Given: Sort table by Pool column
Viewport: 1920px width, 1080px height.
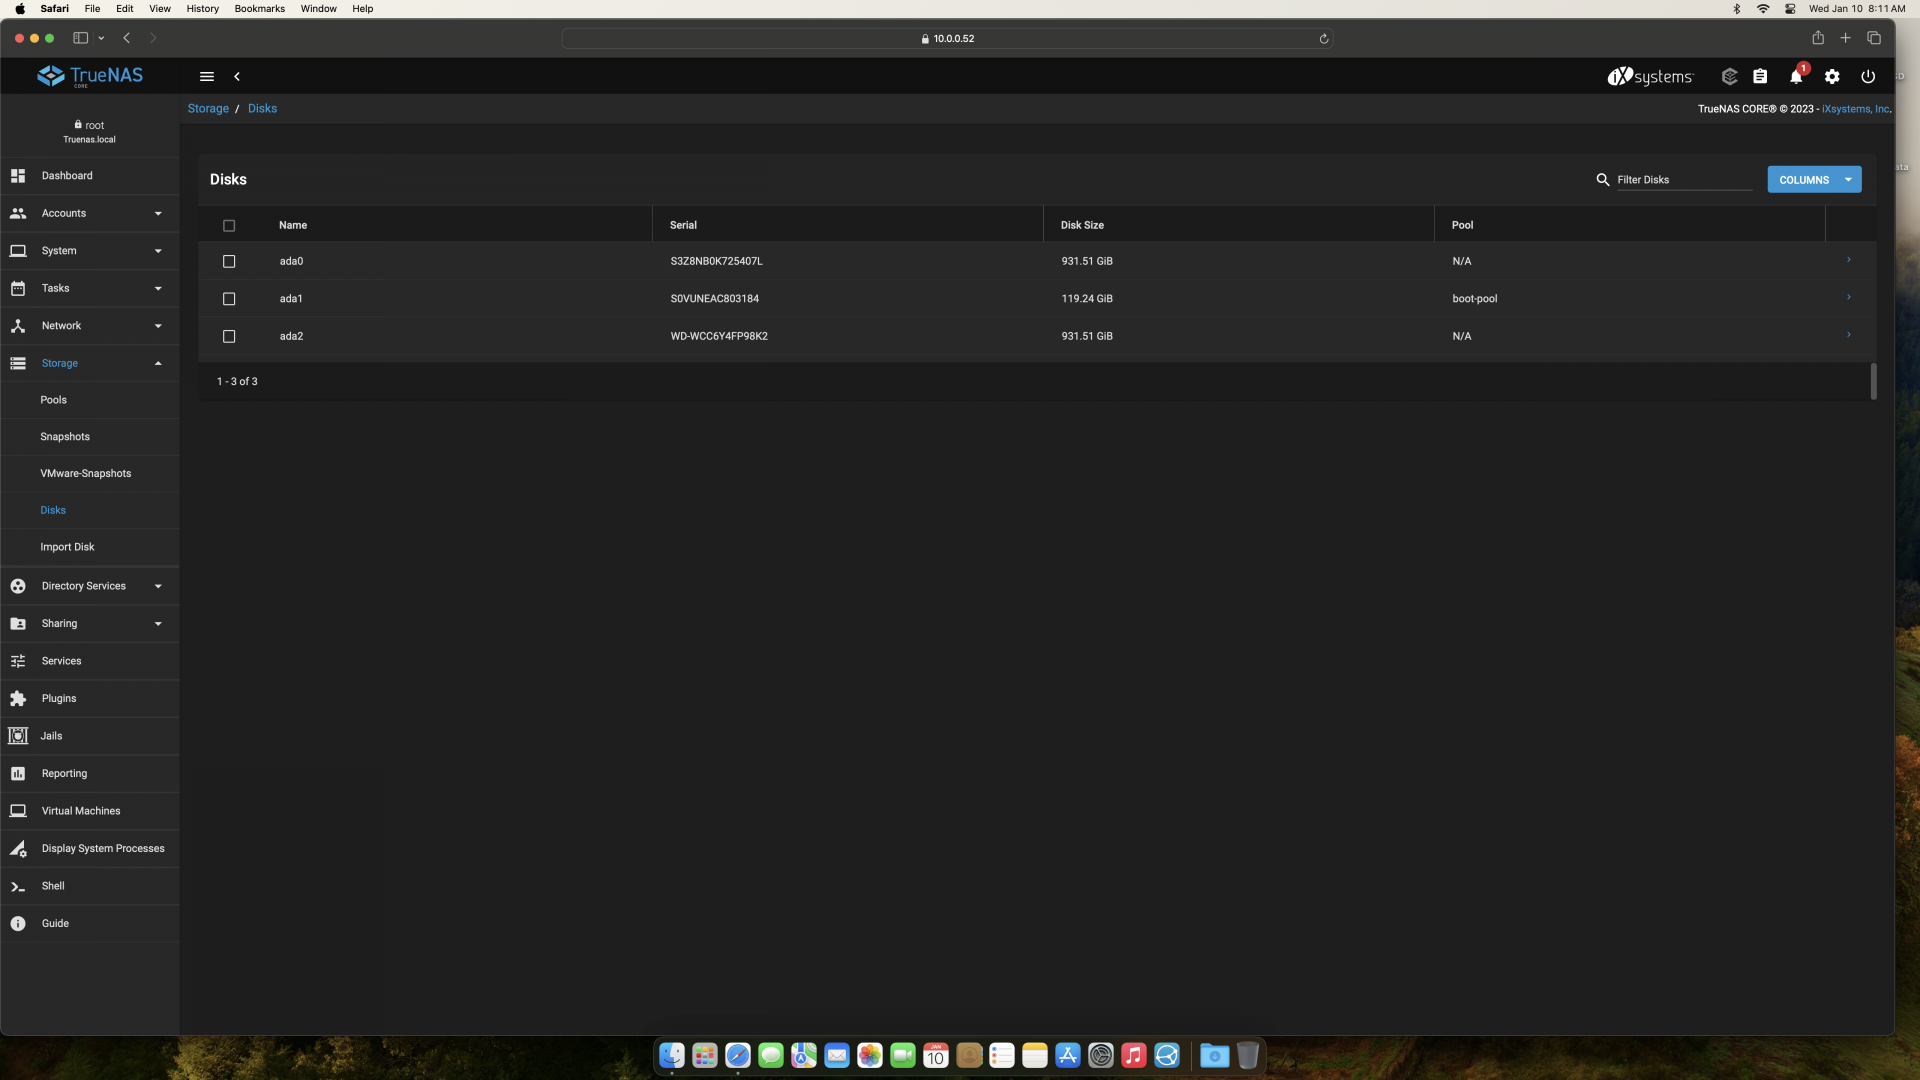Looking at the screenshot, I should (x=1462, y=226).
